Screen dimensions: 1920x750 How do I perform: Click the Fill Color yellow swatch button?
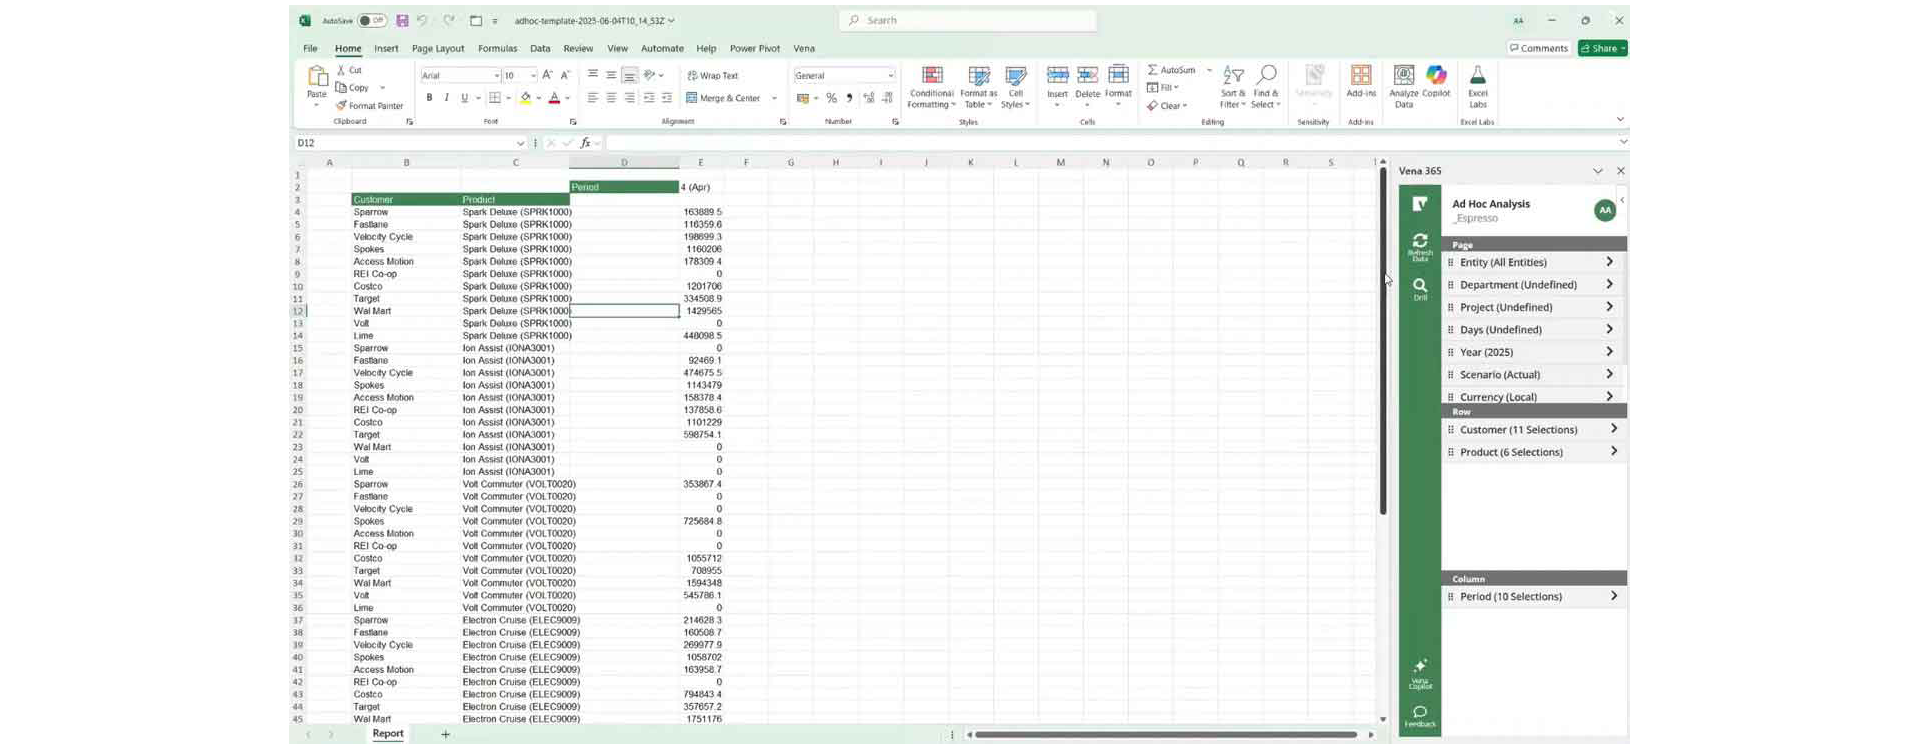(525, 98)
